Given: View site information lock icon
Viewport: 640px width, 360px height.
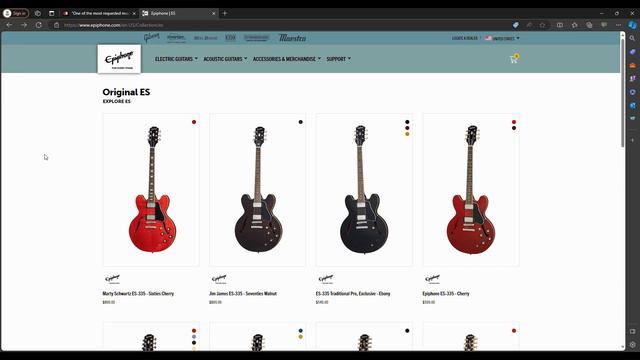Looking at the screenshot, I should (57, 25).
